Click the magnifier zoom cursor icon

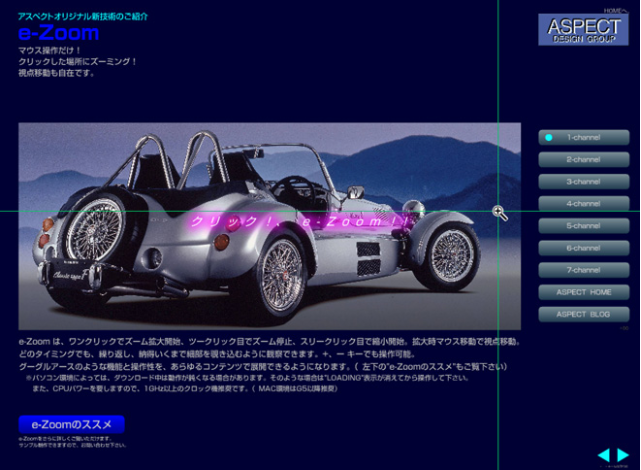500,213
